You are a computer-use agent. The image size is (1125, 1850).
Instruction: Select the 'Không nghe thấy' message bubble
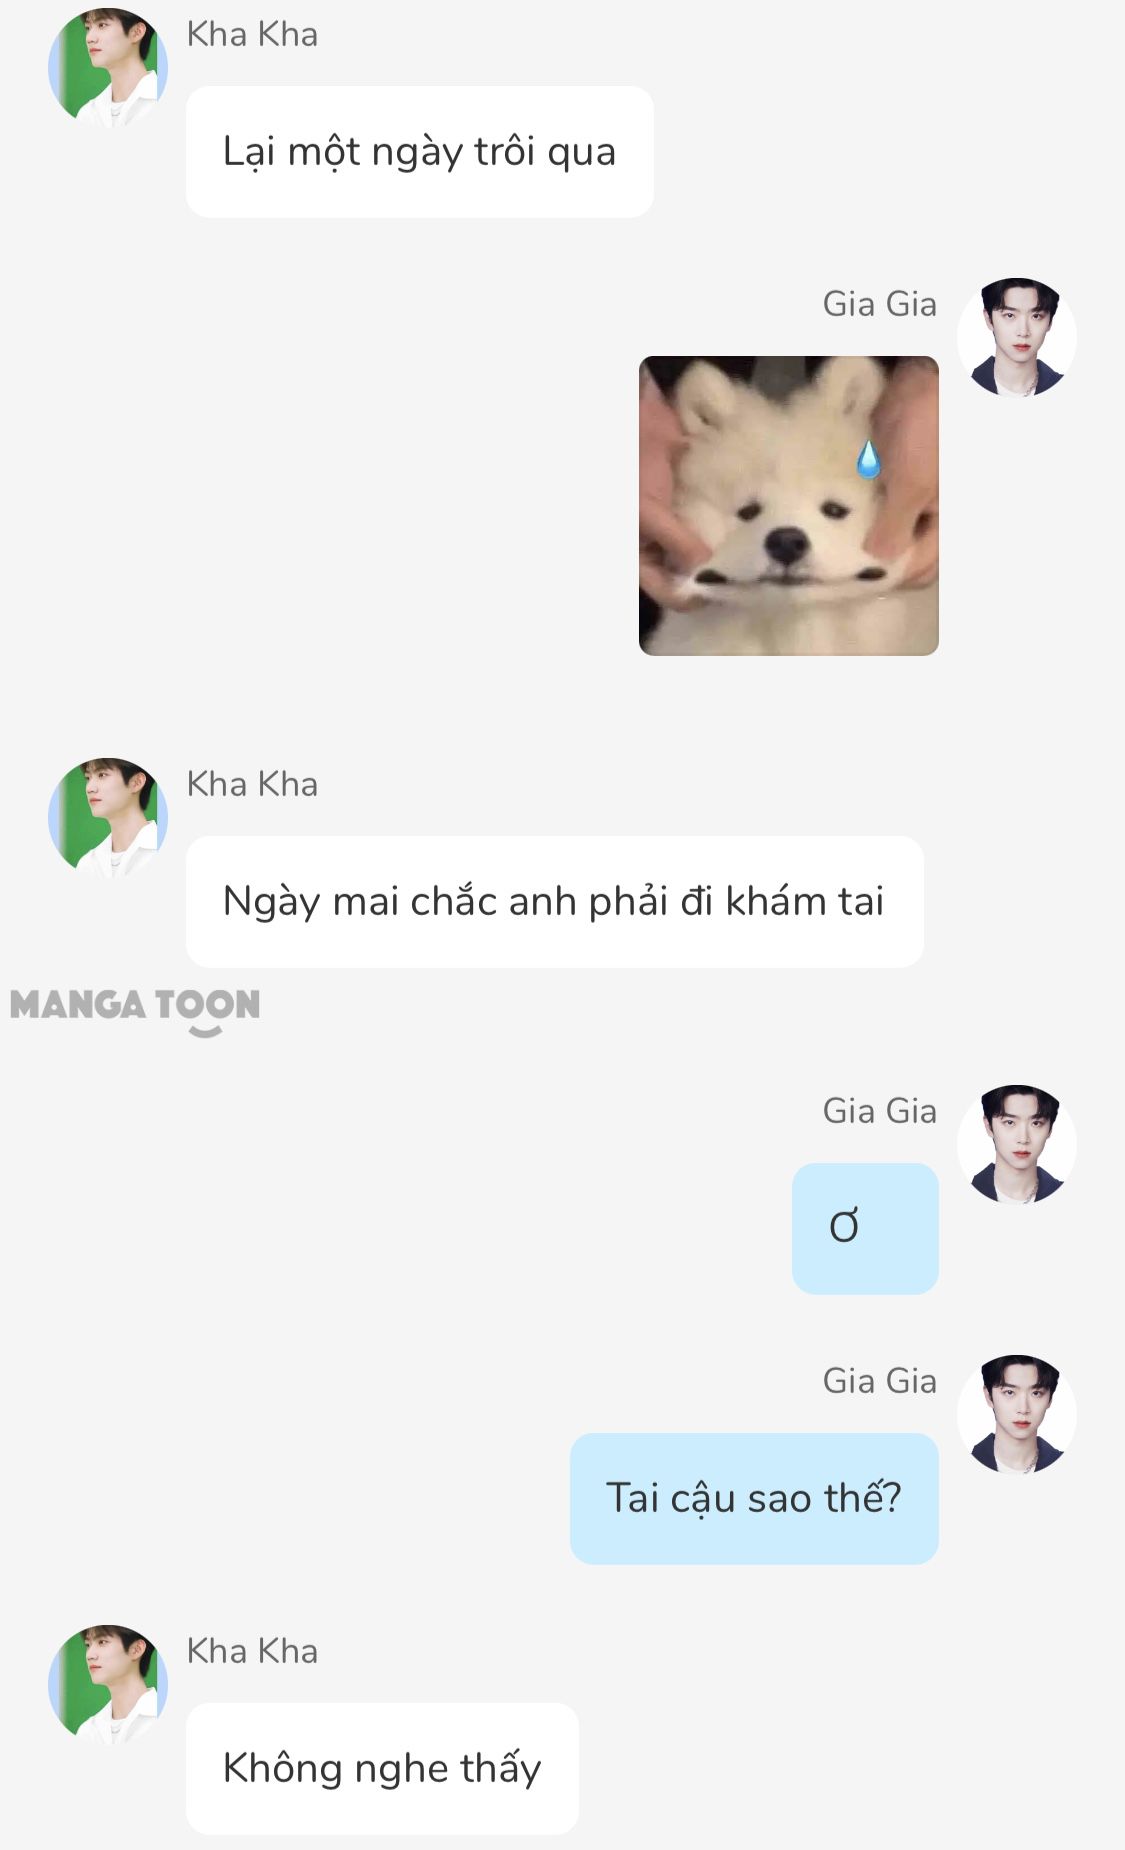click(x=382, y=1769)
